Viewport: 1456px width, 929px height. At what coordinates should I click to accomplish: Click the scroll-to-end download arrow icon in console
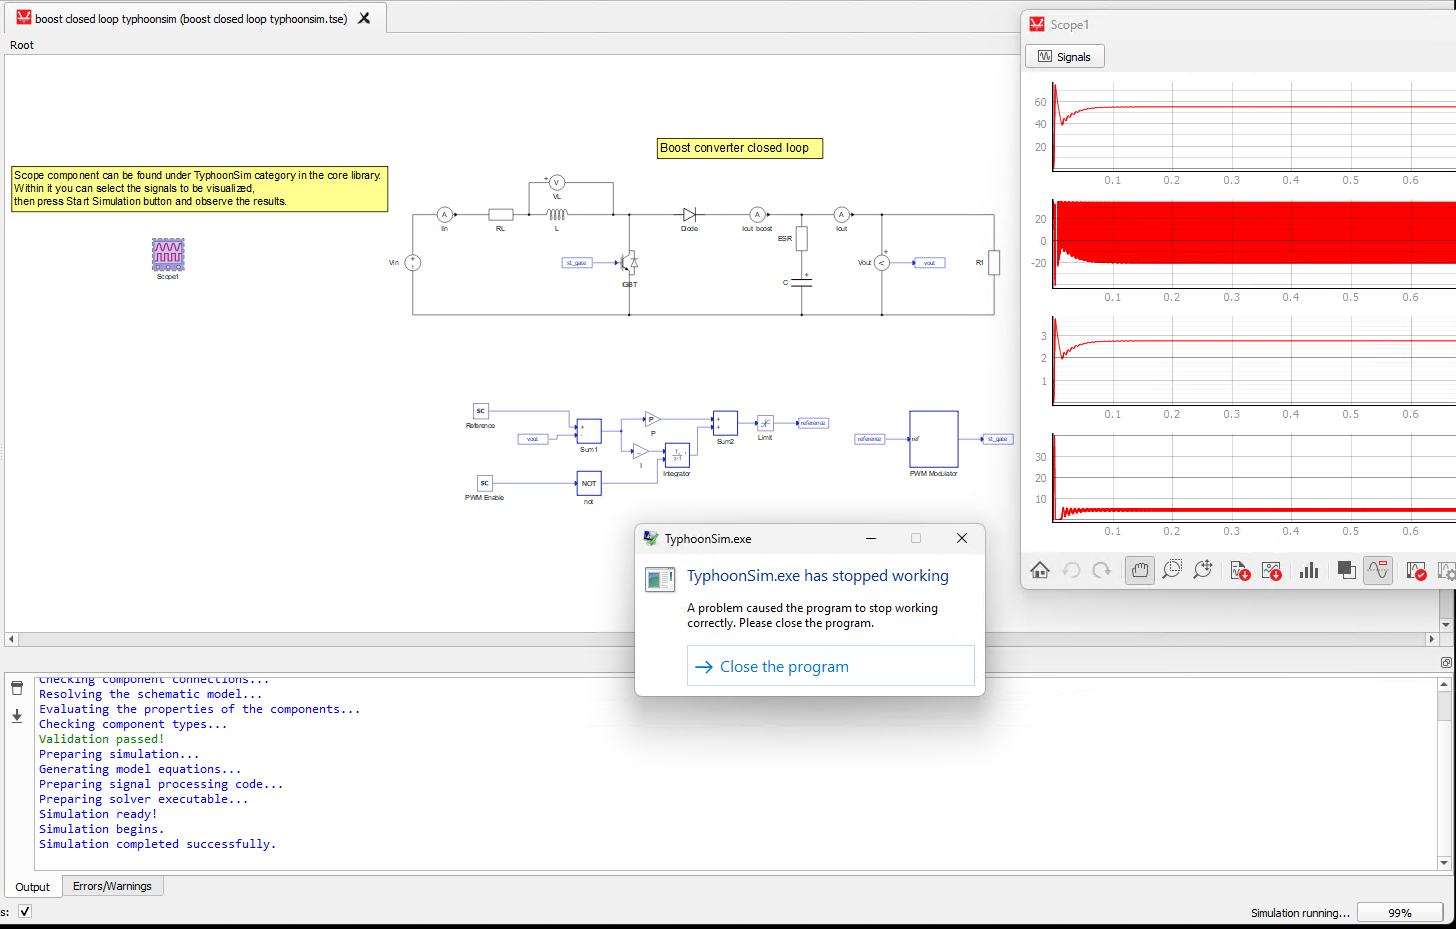(17, 716)
